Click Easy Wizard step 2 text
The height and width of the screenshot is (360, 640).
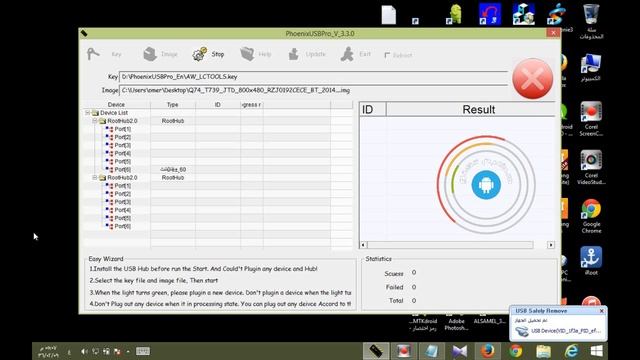tap(153, 281)
